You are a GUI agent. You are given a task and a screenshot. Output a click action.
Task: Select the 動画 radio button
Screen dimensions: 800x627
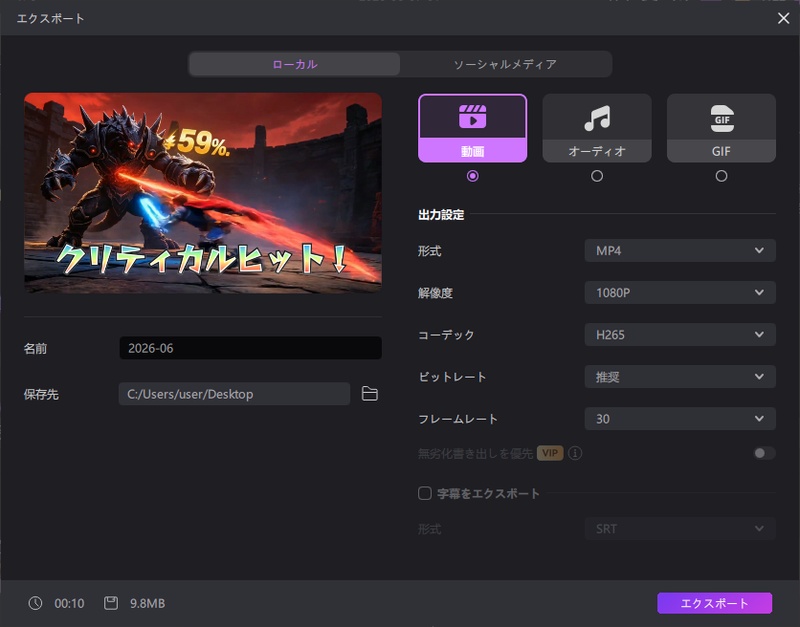click(472, 176)
